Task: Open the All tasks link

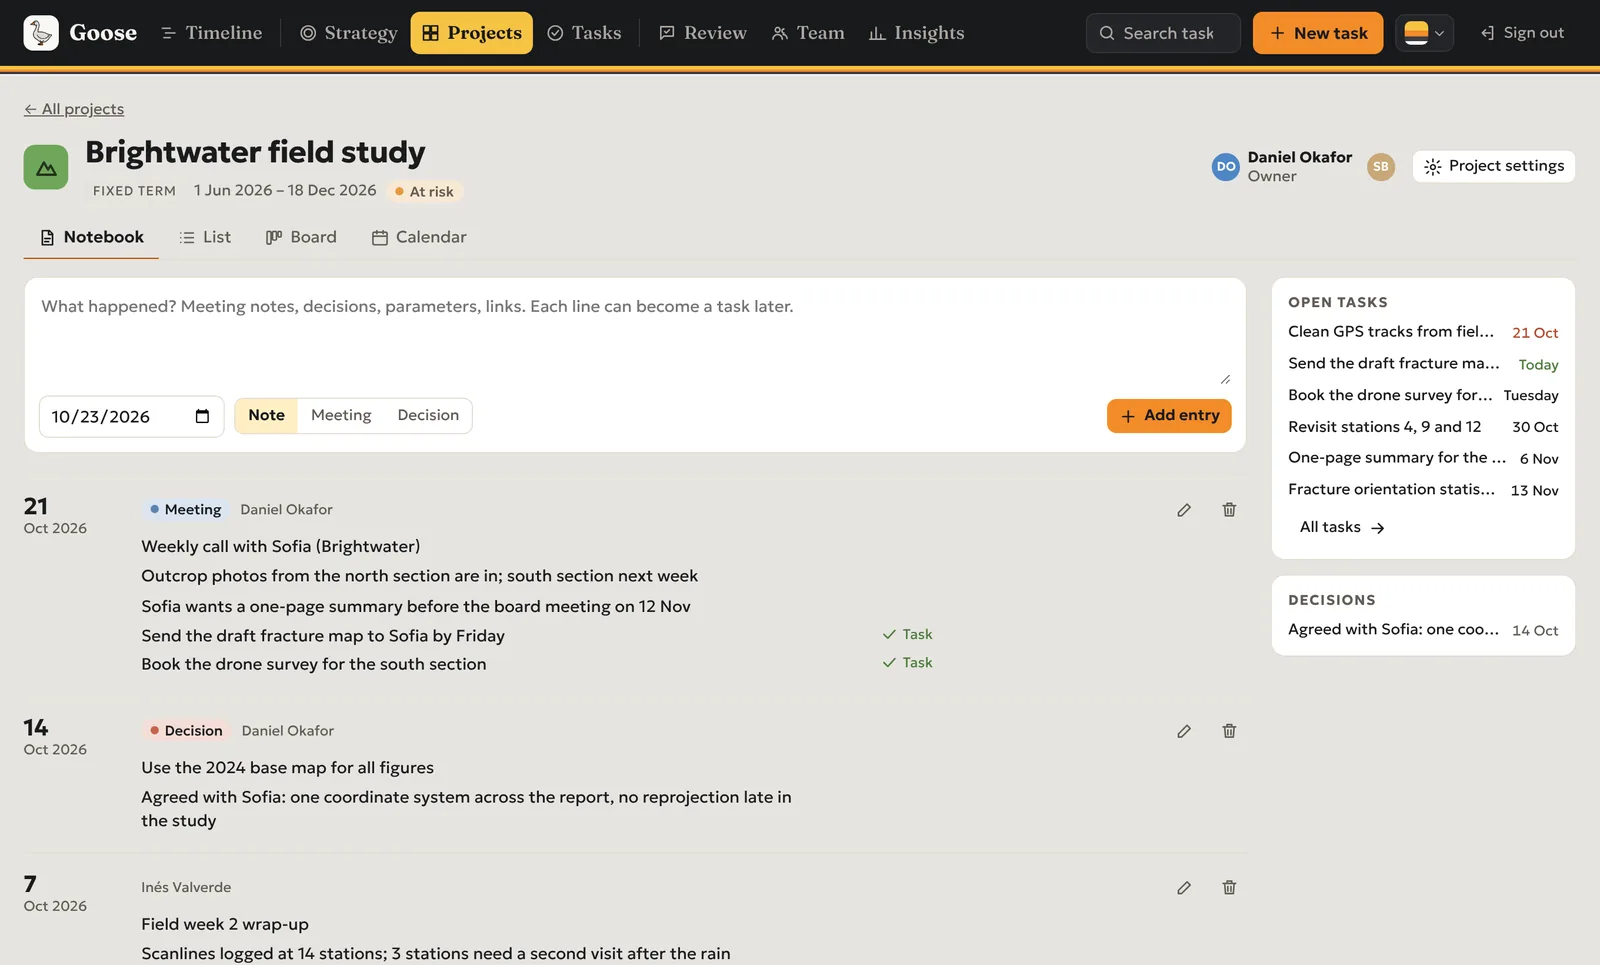Action: [1342, 528]
